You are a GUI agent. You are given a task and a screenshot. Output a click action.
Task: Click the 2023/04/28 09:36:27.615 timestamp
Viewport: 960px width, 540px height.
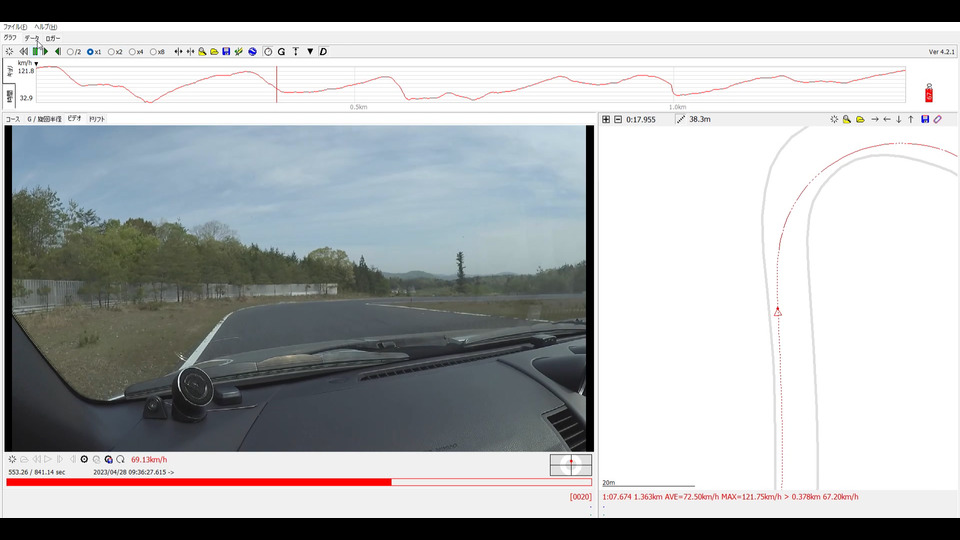130,472
